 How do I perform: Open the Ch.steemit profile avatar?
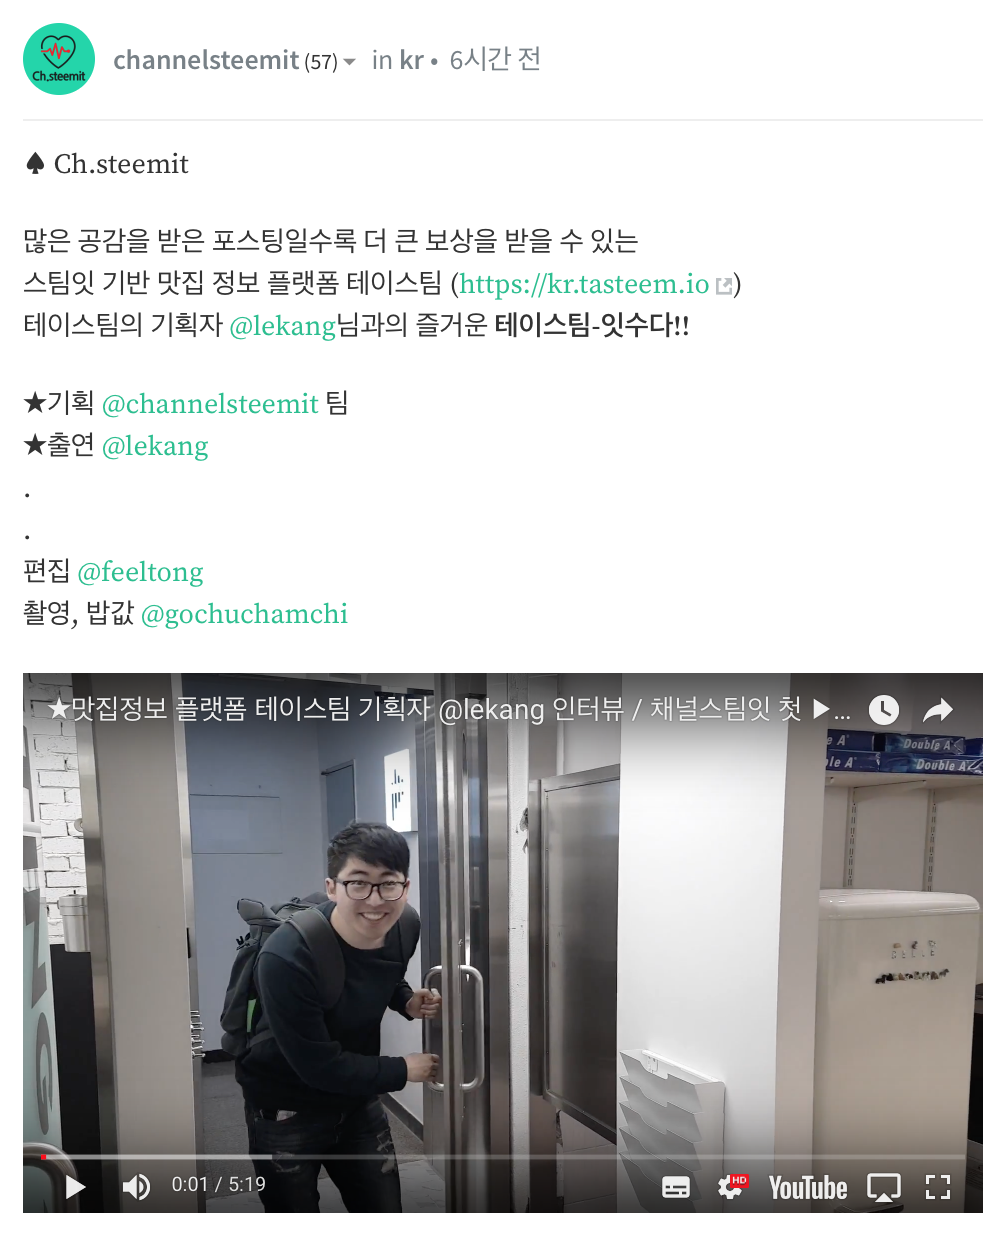(59, 59)
